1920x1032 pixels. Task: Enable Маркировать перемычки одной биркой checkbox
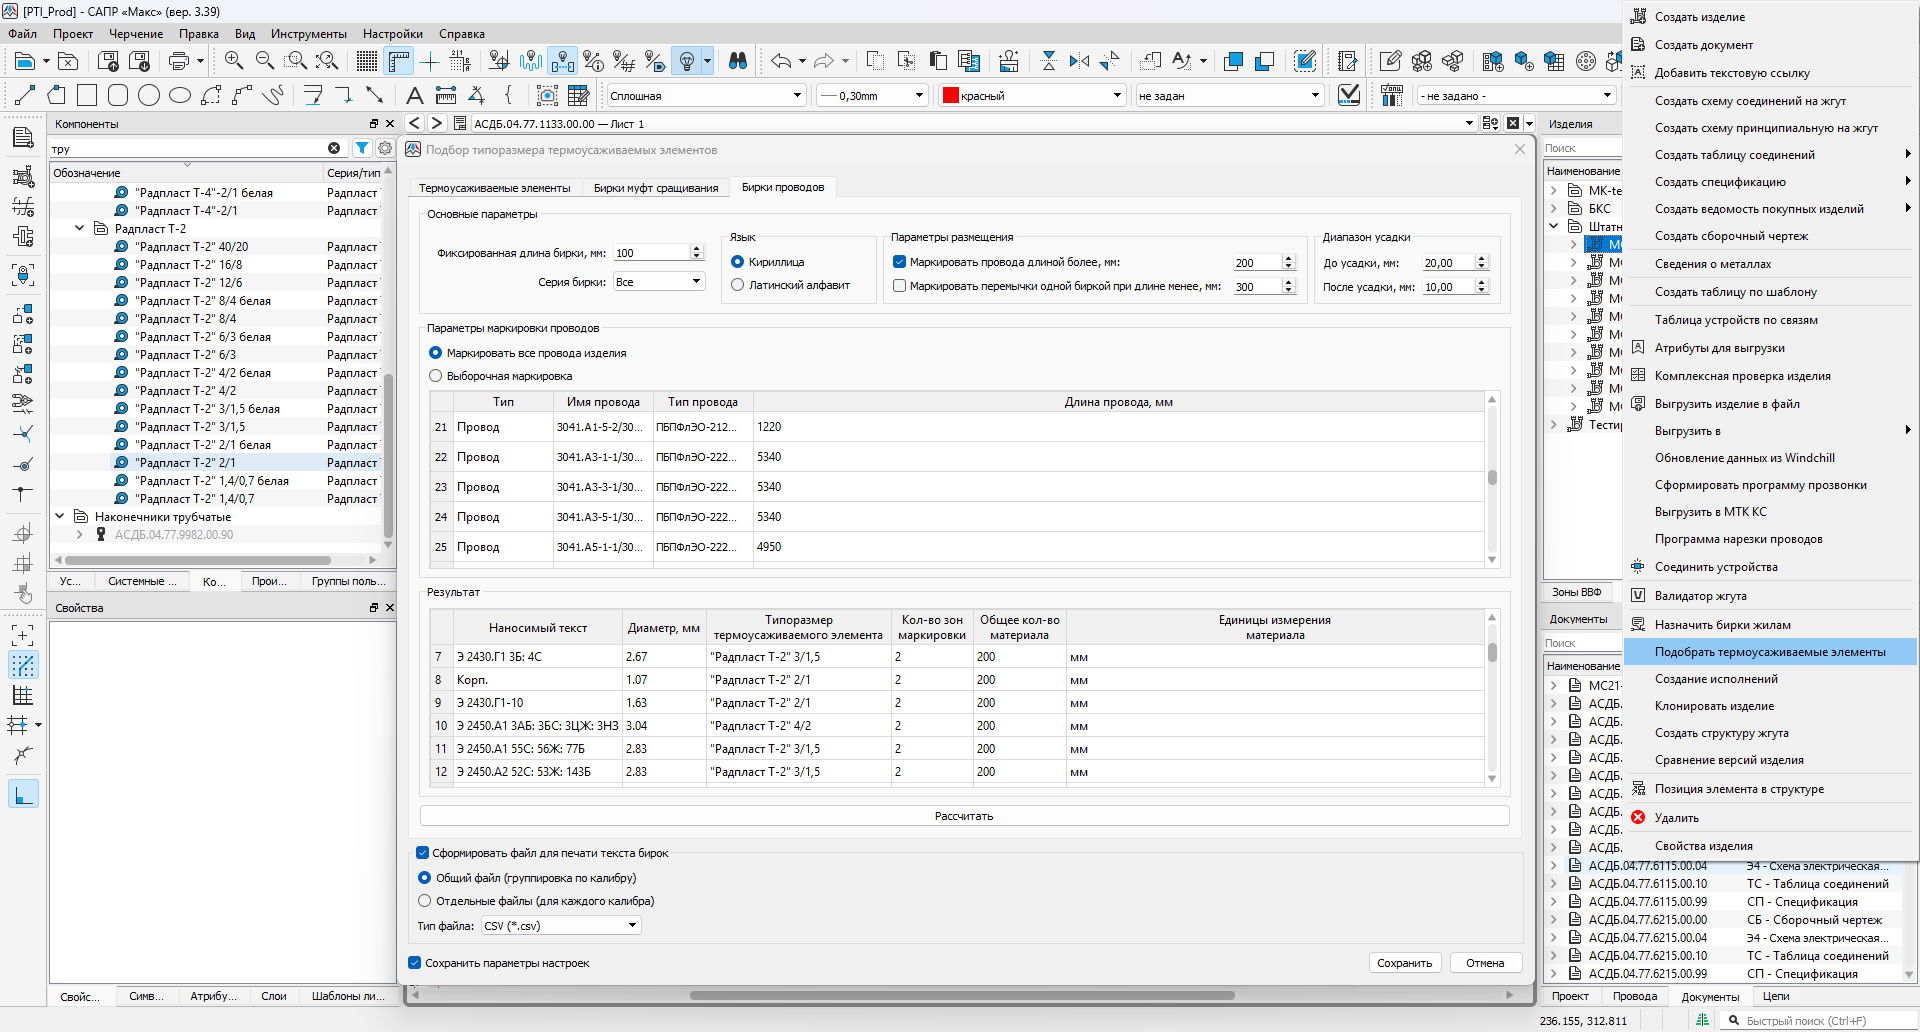click(x=899, y=286)
